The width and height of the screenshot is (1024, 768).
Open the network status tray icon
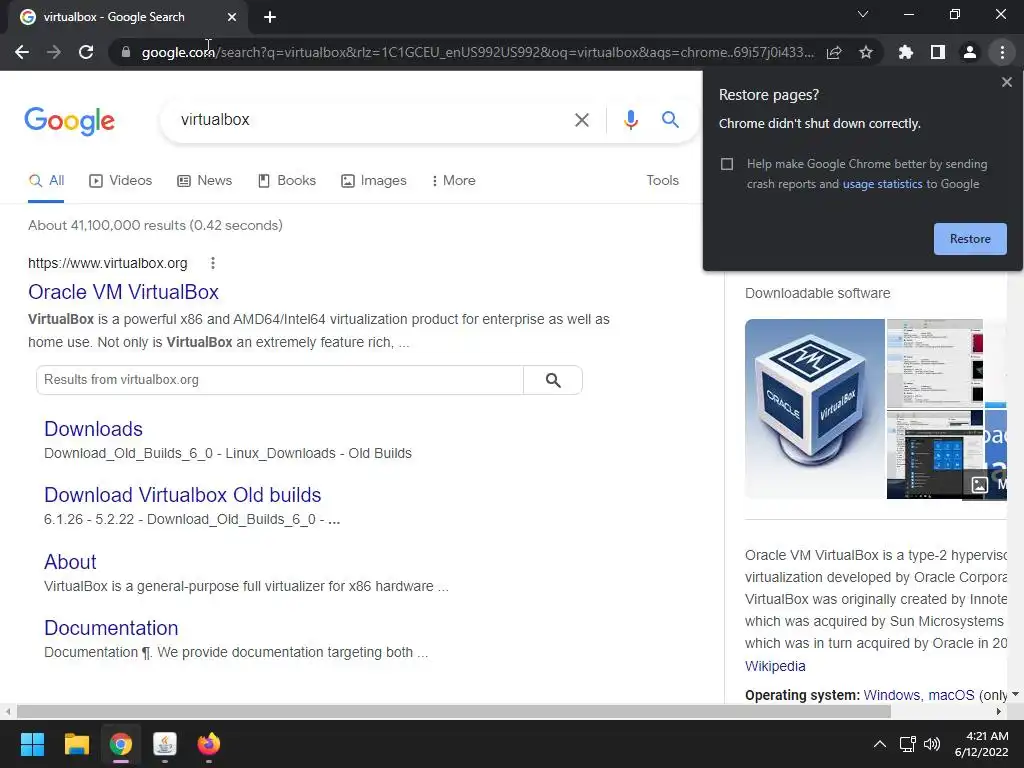(x=907, y=744)
